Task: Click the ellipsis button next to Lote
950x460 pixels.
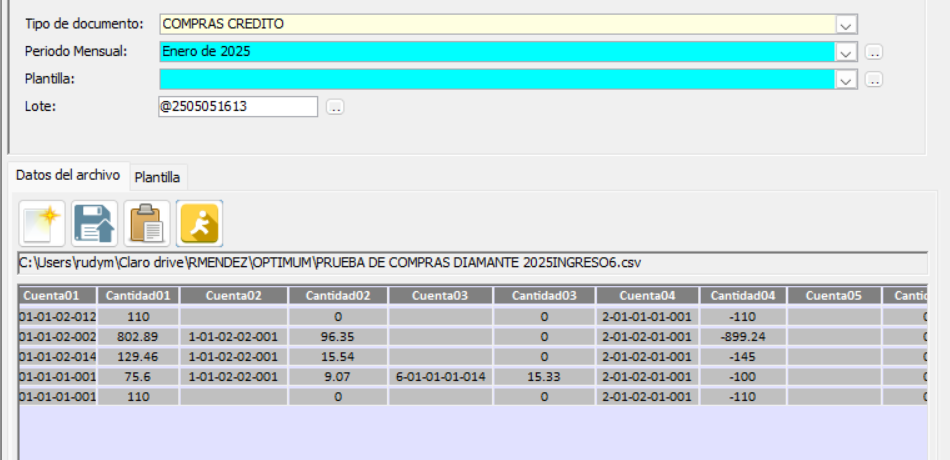Action: coord(335,107)
